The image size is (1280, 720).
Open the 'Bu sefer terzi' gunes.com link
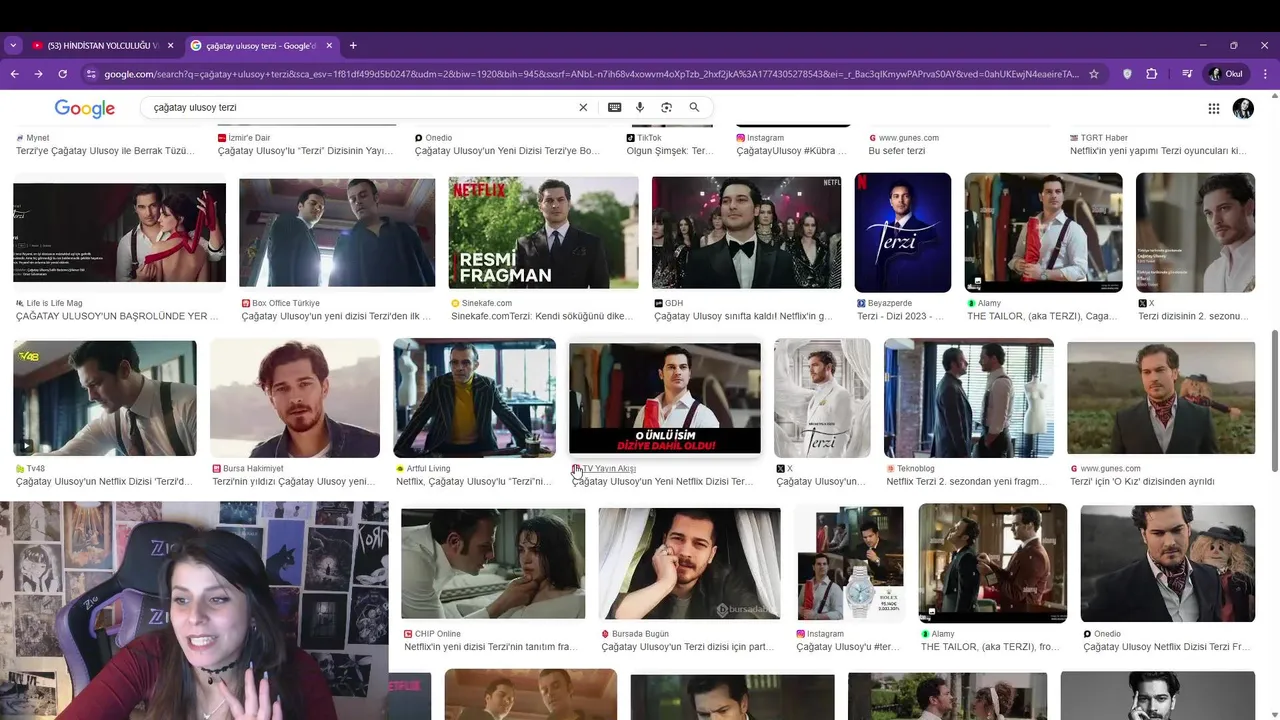[896, 151]
